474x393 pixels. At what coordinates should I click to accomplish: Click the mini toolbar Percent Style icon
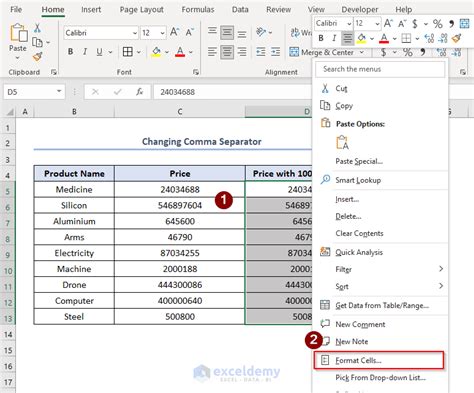[437, 24]
